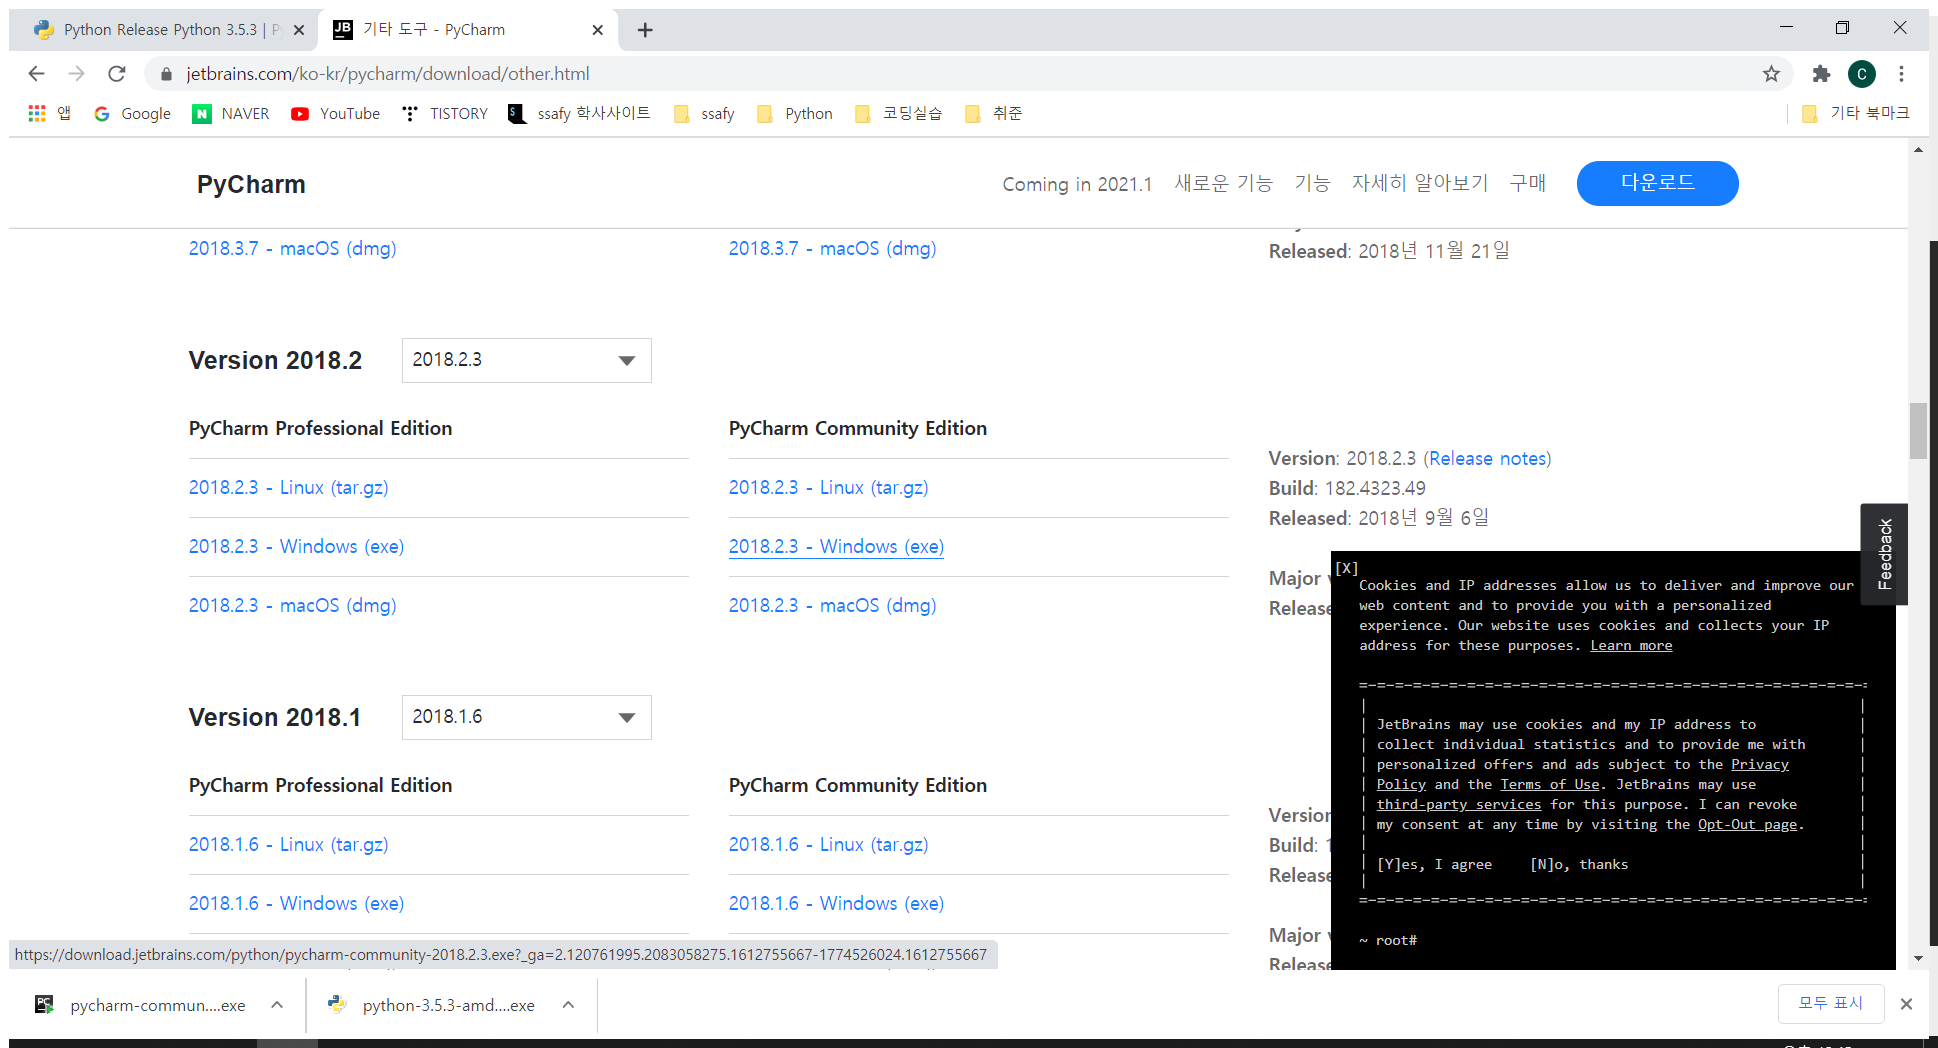Go back to the previous page
This screenshot has width=1938, height=1048.
click(x=36, y=73)
